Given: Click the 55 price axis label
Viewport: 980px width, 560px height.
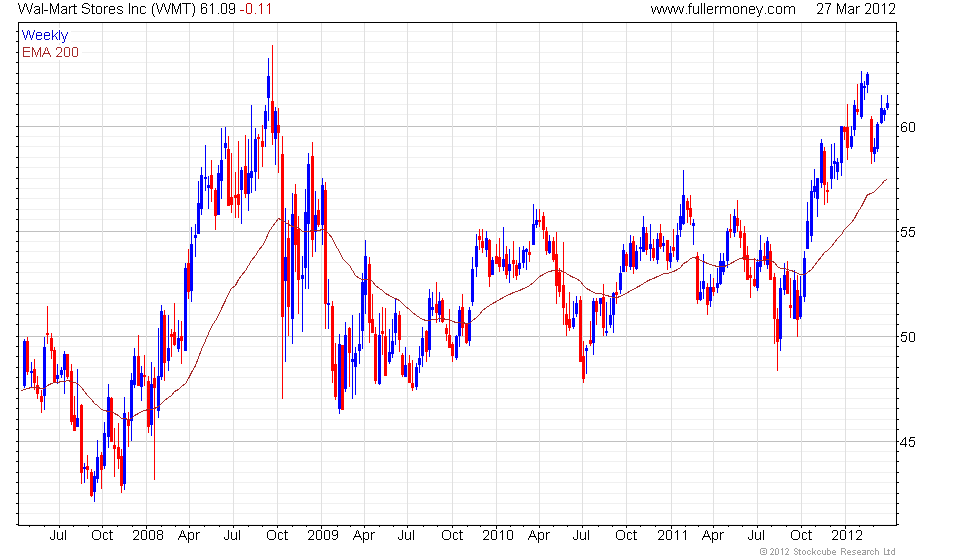Looking at the screenshot, I should click(908, 232).
